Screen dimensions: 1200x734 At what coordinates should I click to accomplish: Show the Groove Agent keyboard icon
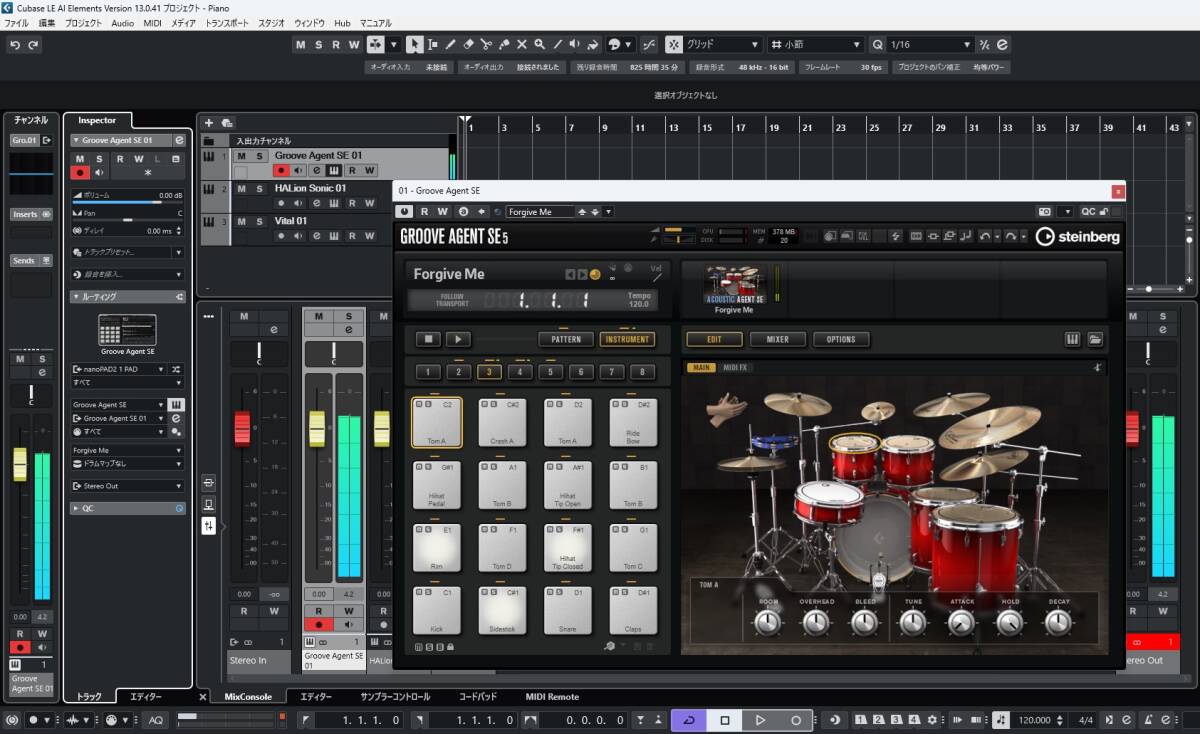tap(1073, 339)
